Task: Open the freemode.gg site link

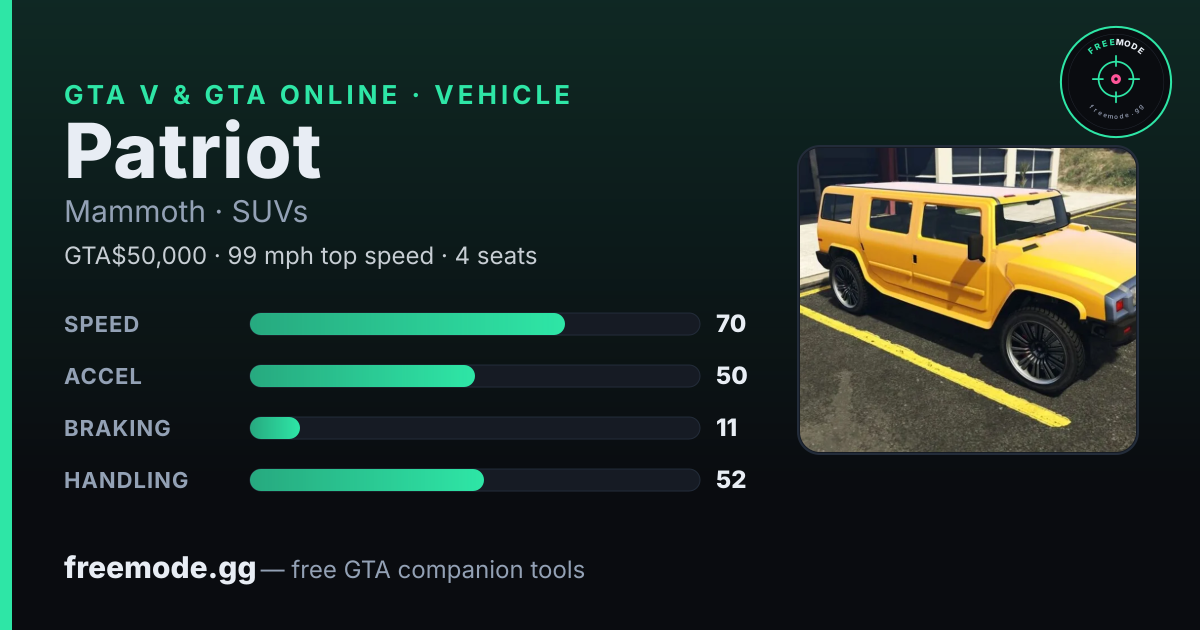Action: [x=160, y=569]
